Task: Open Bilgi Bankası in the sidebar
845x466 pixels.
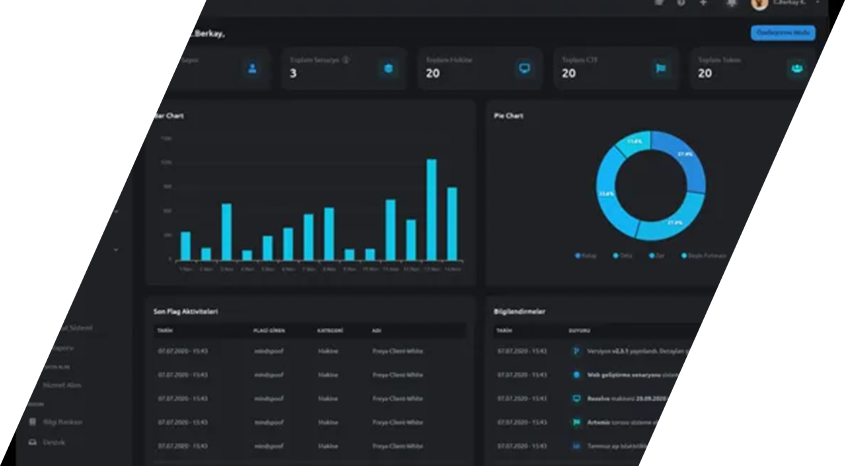Action: (63, 422)
